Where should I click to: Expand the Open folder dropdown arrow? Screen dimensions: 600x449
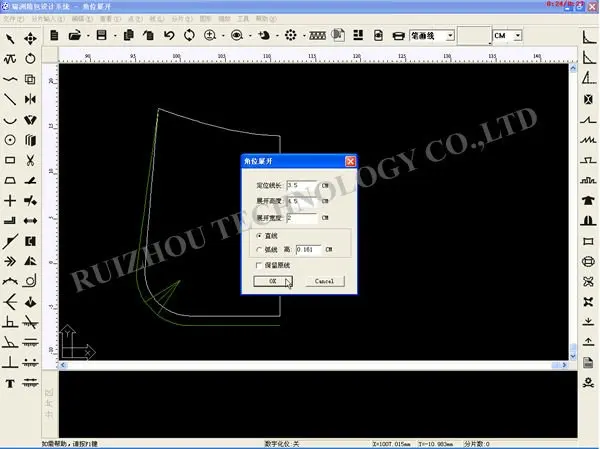(x=88, y=36)
